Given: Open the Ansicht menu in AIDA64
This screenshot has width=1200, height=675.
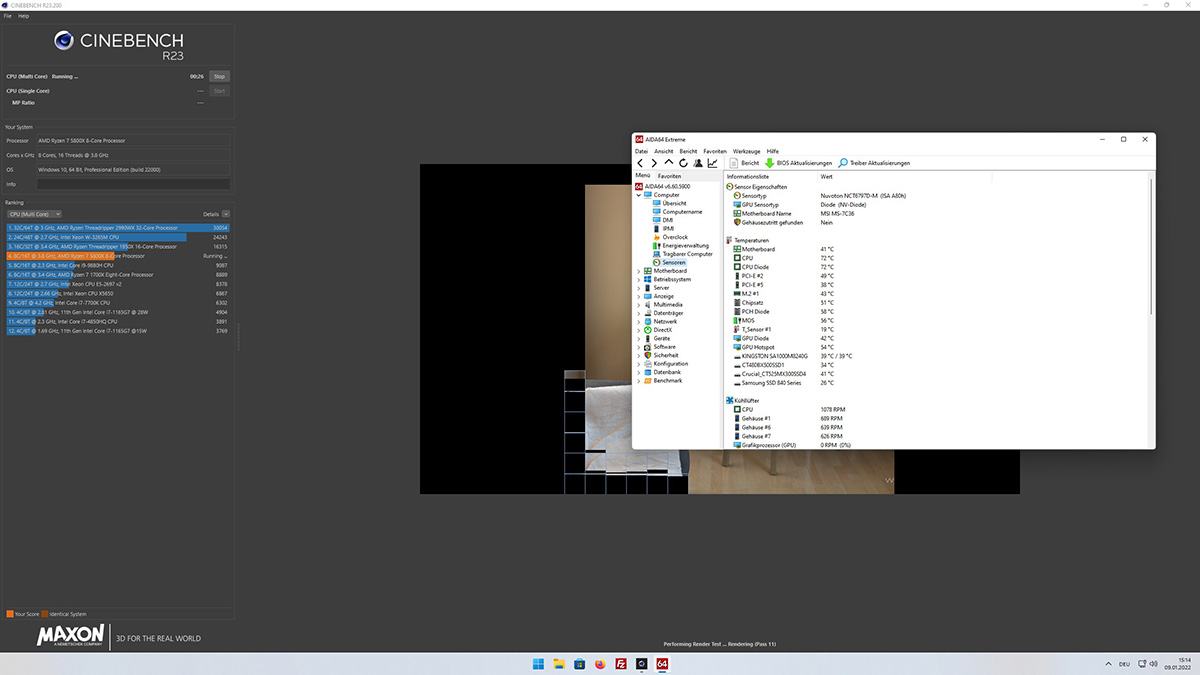Looking at the screenshot, I should pyautogui.click(x=664, y=151).
